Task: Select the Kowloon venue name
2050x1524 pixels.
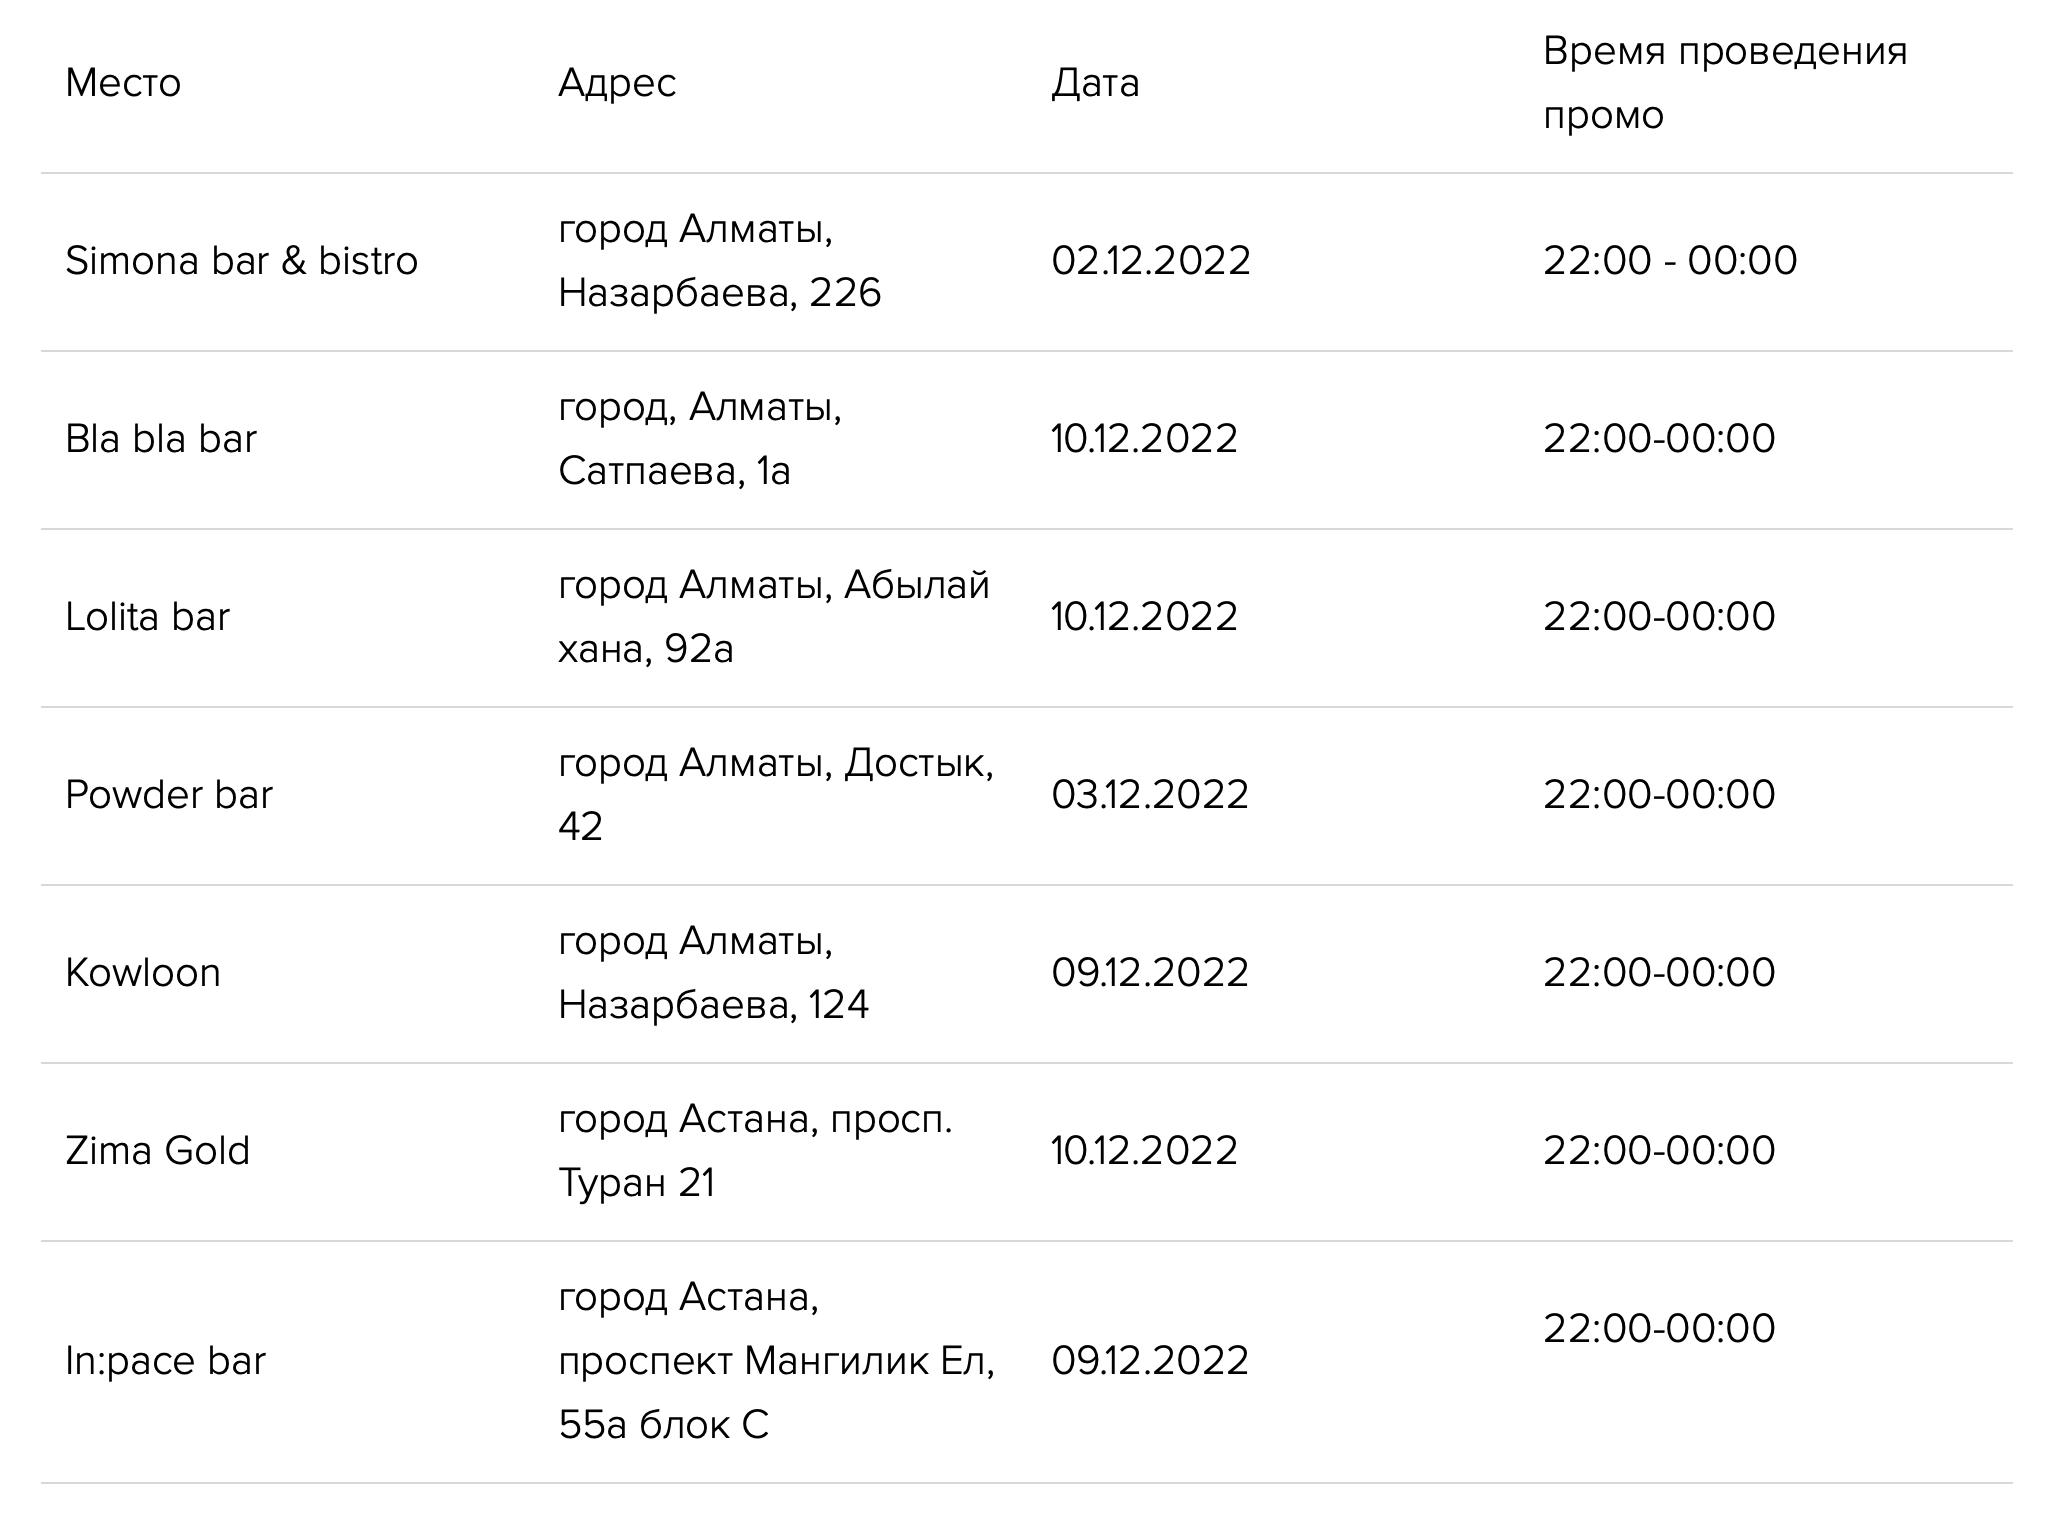Action: click(143, 973)
